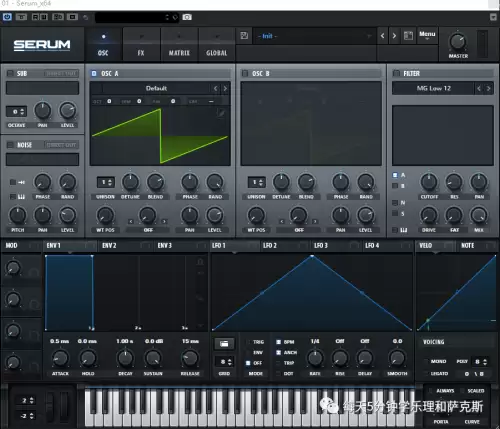500x429 pixels.
Task: Select previous OSC A wavetable arrow
Action: [215, 88]
